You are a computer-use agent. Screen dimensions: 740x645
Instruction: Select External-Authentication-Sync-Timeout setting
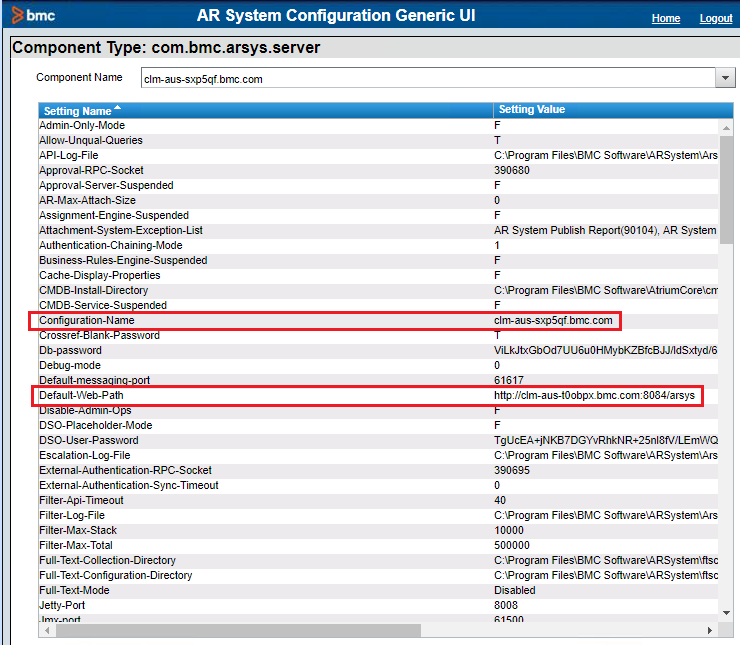(129, 486)
